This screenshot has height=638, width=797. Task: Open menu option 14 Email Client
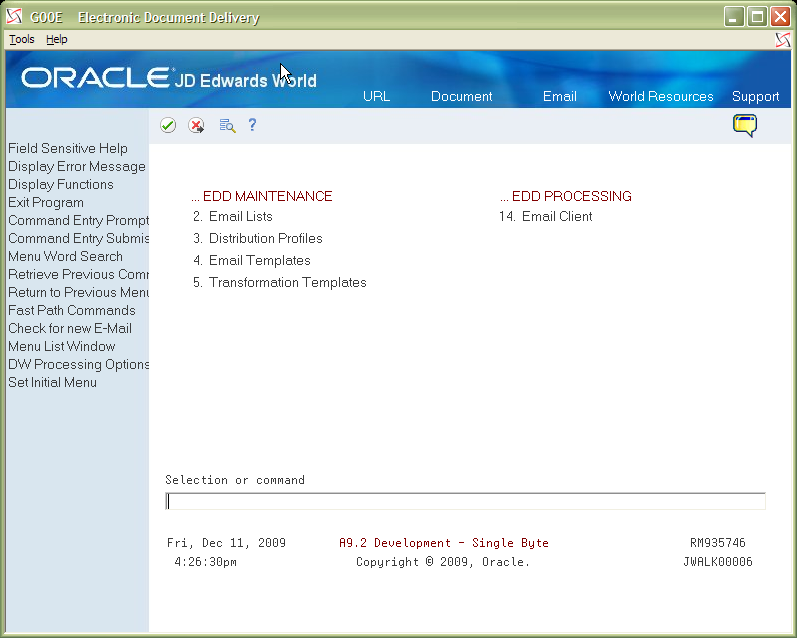click(x=545, y=217)
